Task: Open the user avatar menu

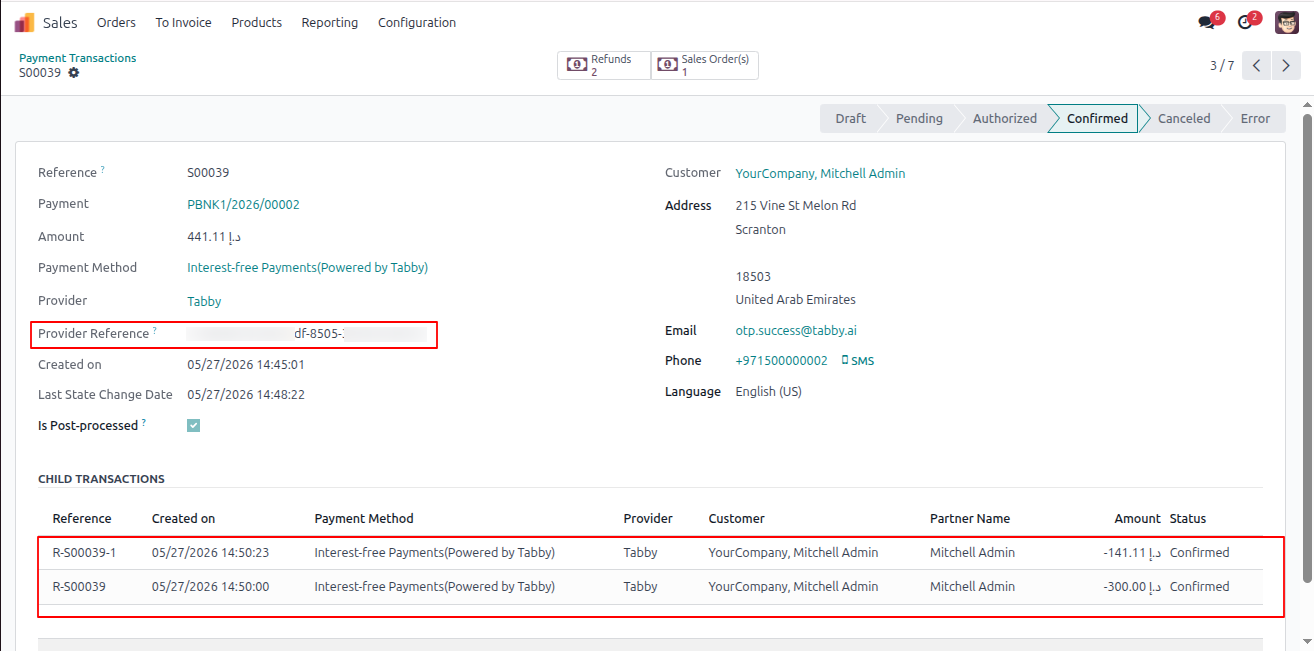Action: [x=1286, y=22]
